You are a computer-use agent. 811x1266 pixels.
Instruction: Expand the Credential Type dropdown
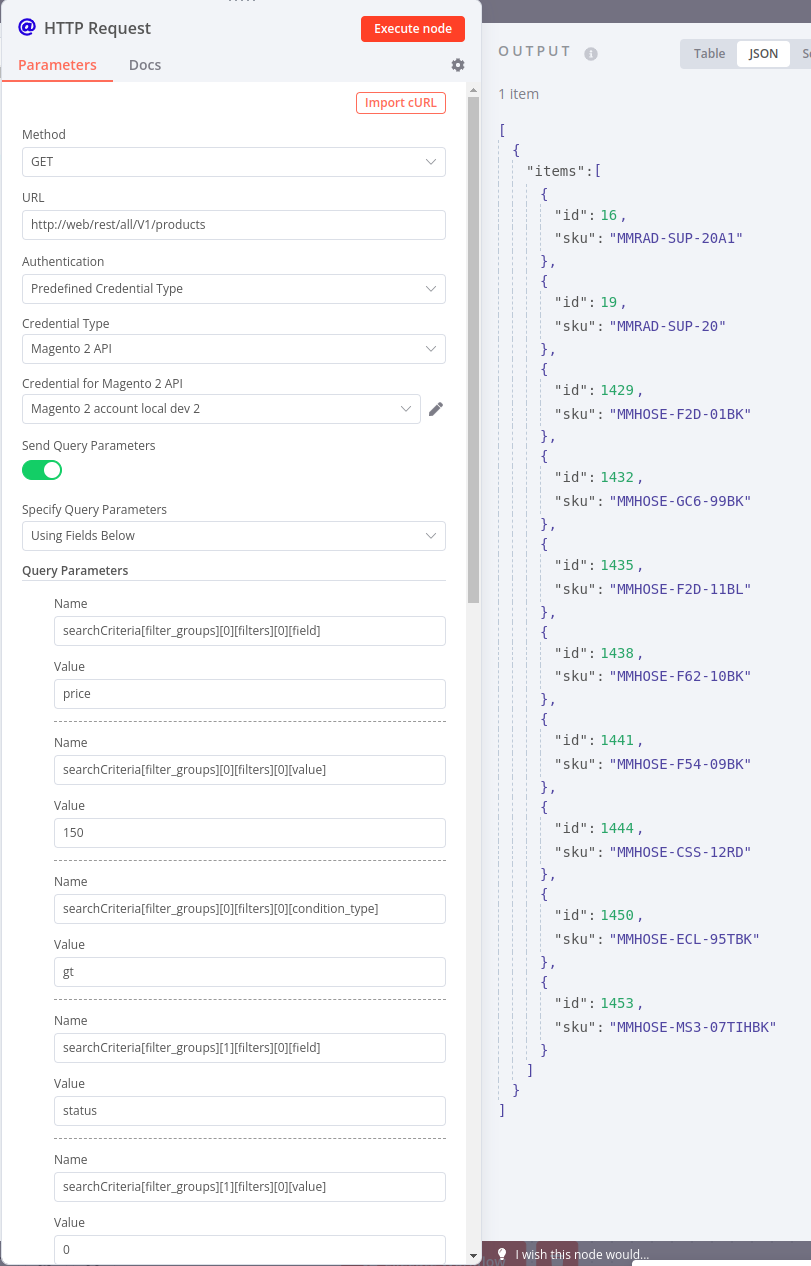coord(233,348)
